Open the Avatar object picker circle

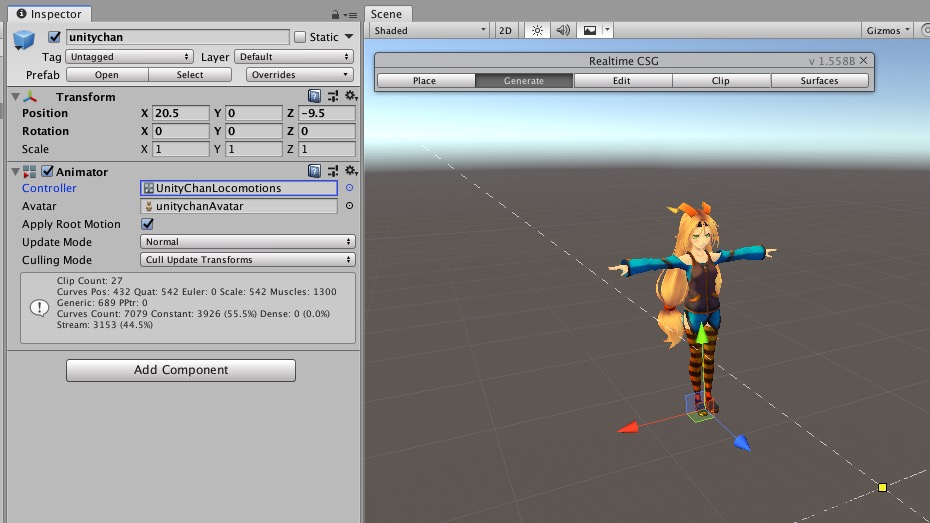[x=349, y=206]
